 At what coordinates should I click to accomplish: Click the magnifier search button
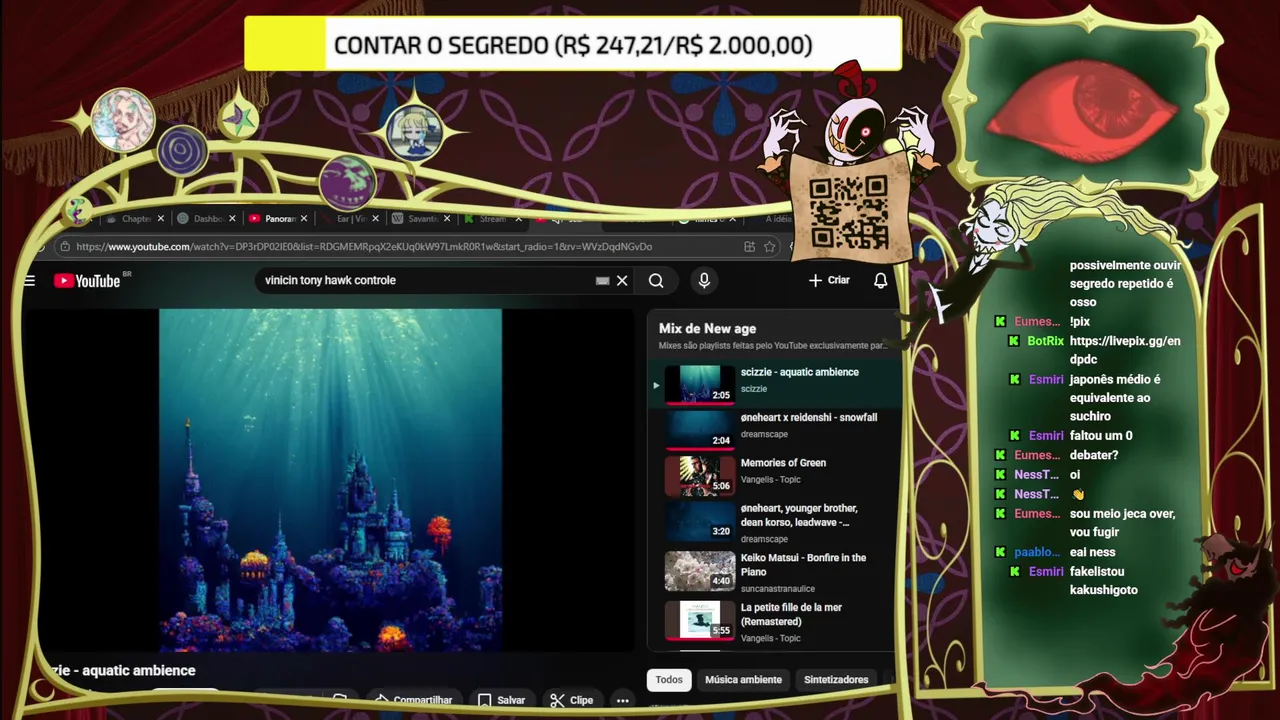[656, 281]
